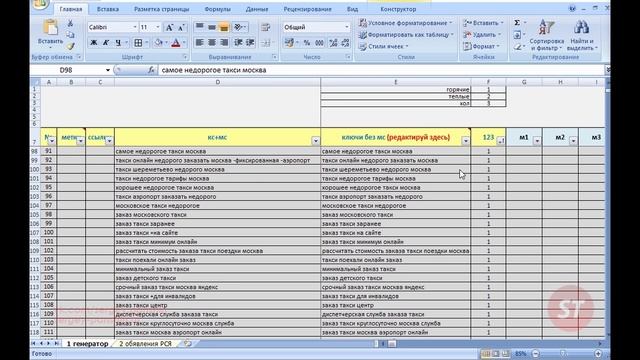Click the increase decimal places icon

[333, 42]
